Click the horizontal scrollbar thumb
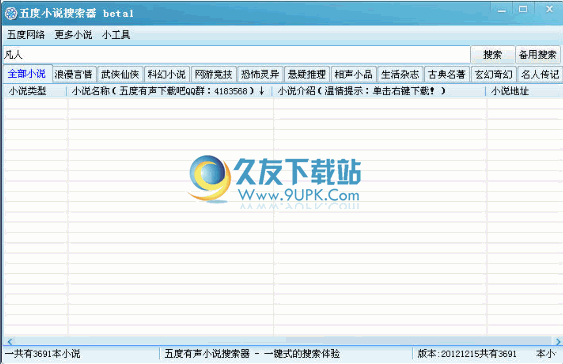 (418, 341)
